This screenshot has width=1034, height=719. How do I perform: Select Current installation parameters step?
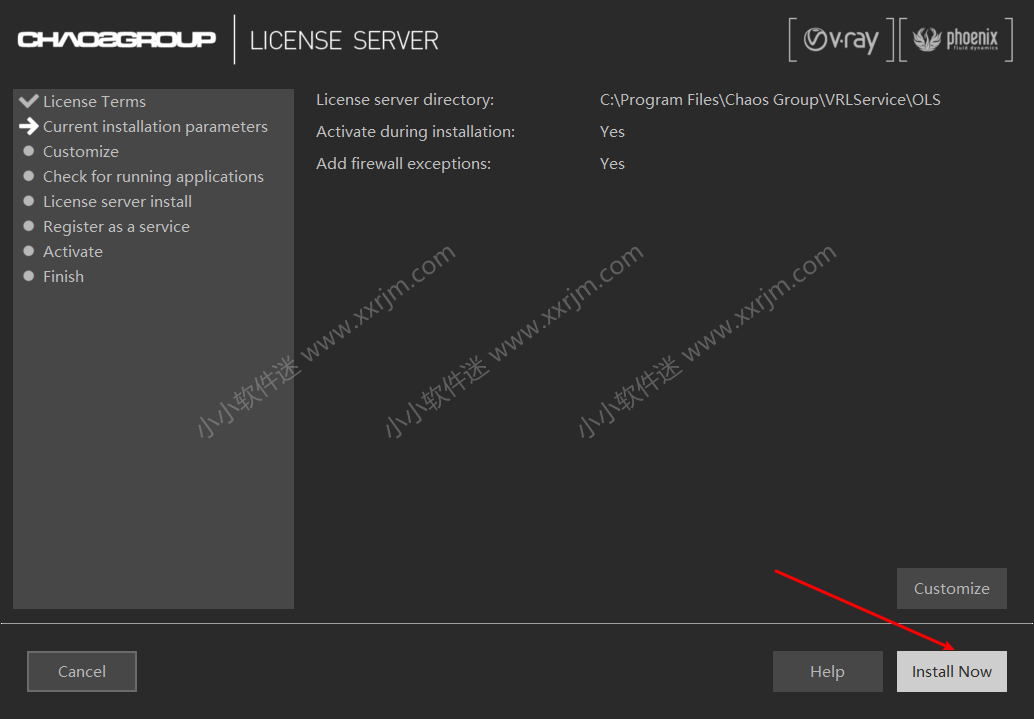[x=155, y=127]
